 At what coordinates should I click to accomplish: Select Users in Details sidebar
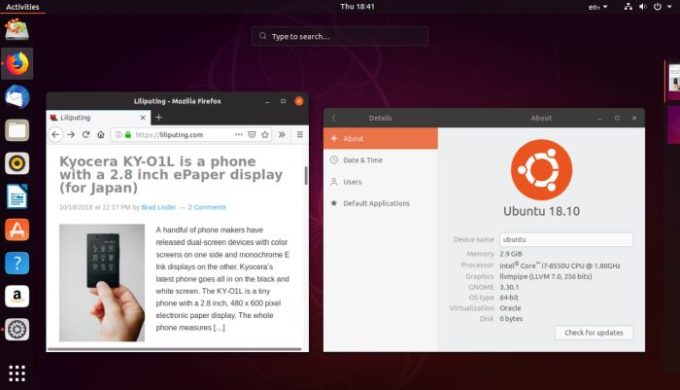[x=381, y=182]
